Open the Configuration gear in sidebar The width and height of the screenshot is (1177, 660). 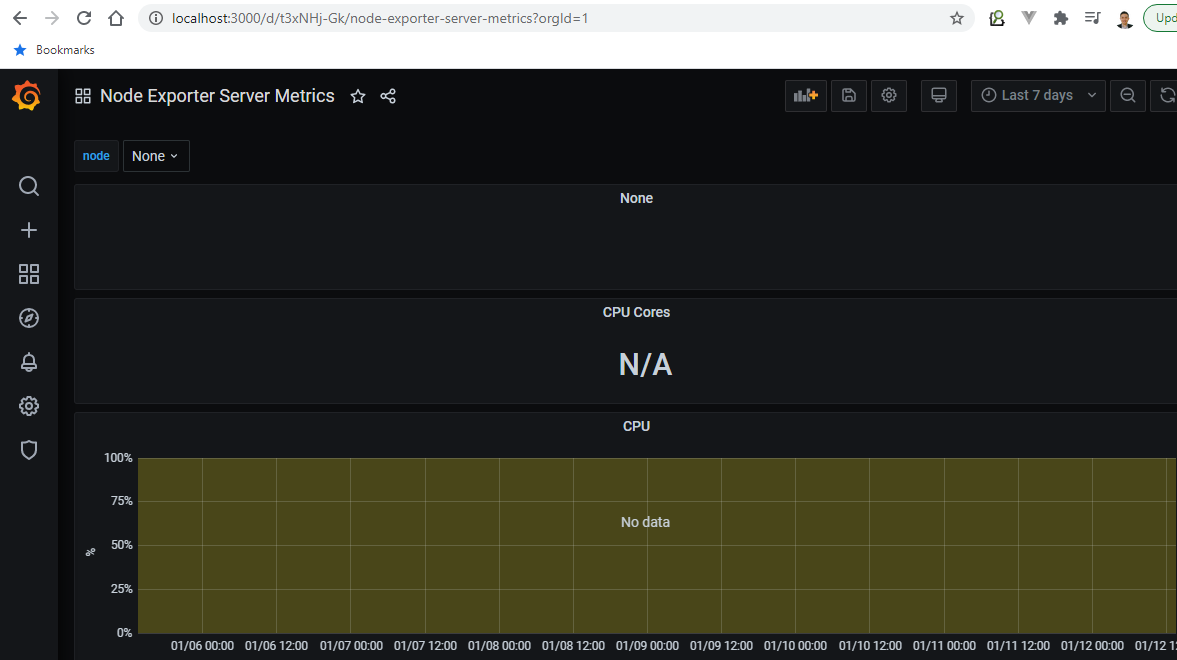click(x=29, y=406)
